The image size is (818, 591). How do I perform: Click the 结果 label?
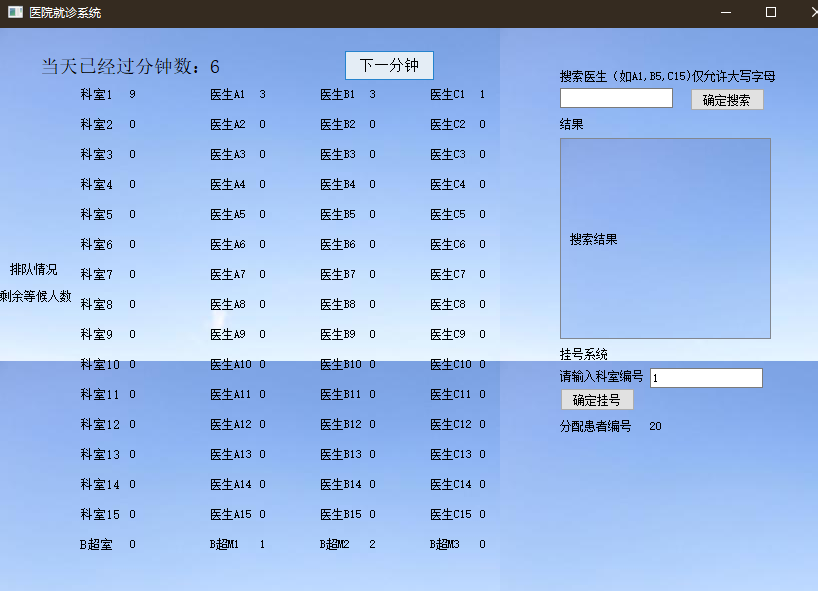pos(572,124)
